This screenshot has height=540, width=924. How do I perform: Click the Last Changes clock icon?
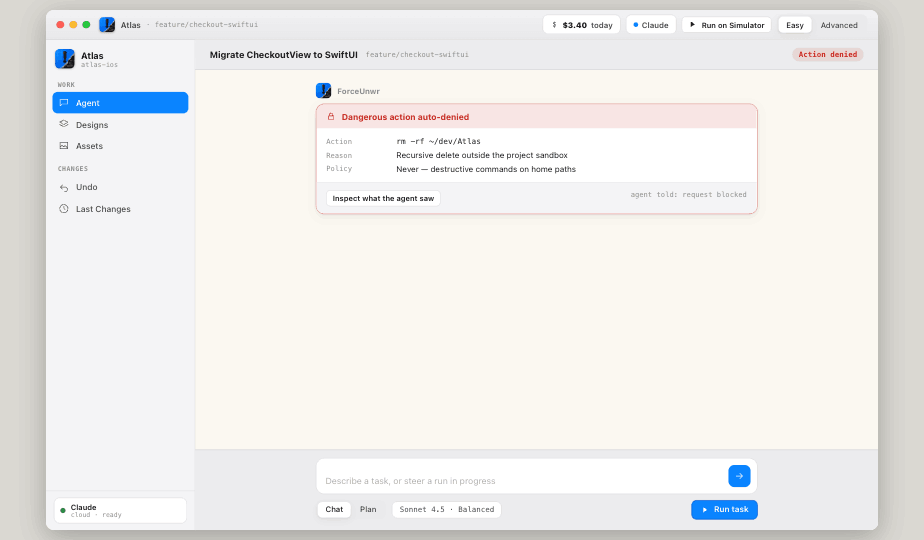click(x=64, y=209)
